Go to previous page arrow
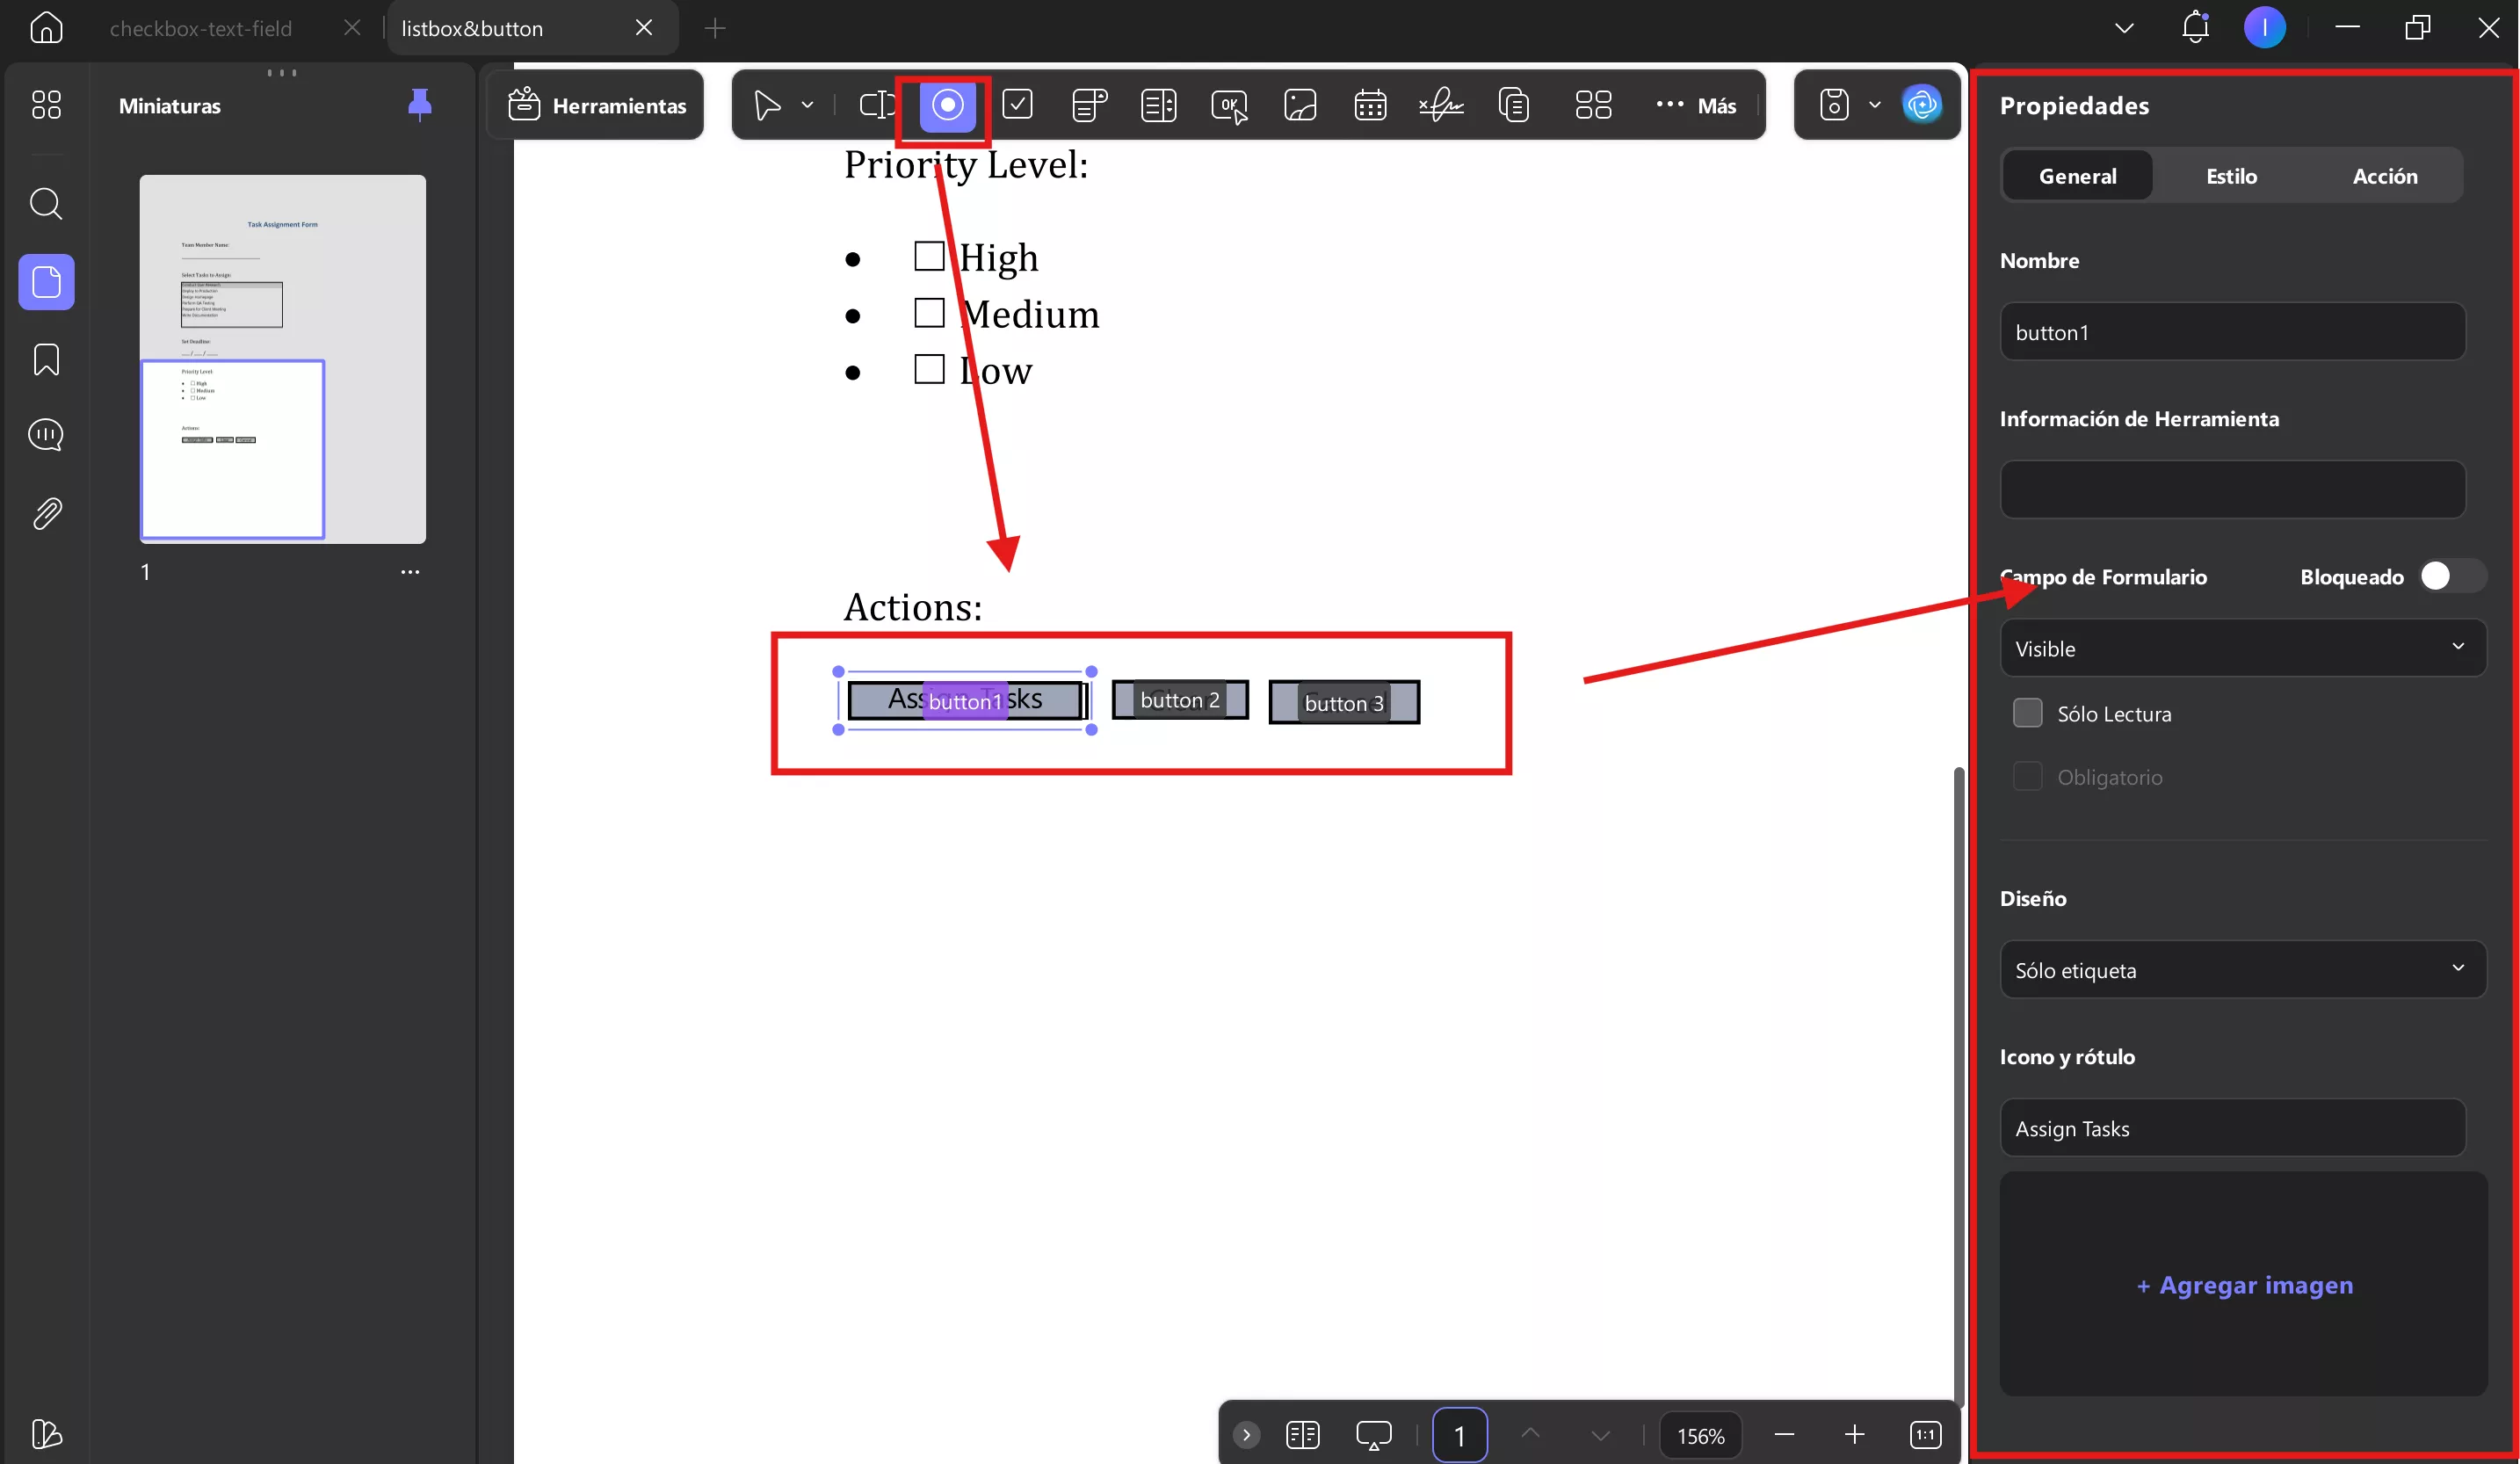The image size is (2520, 1464). point(1530,1435)
